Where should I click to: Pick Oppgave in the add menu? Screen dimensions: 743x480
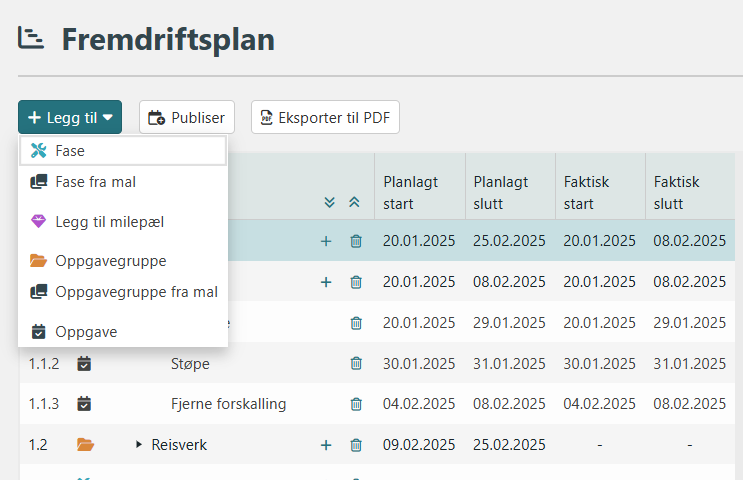pos(86,331)
